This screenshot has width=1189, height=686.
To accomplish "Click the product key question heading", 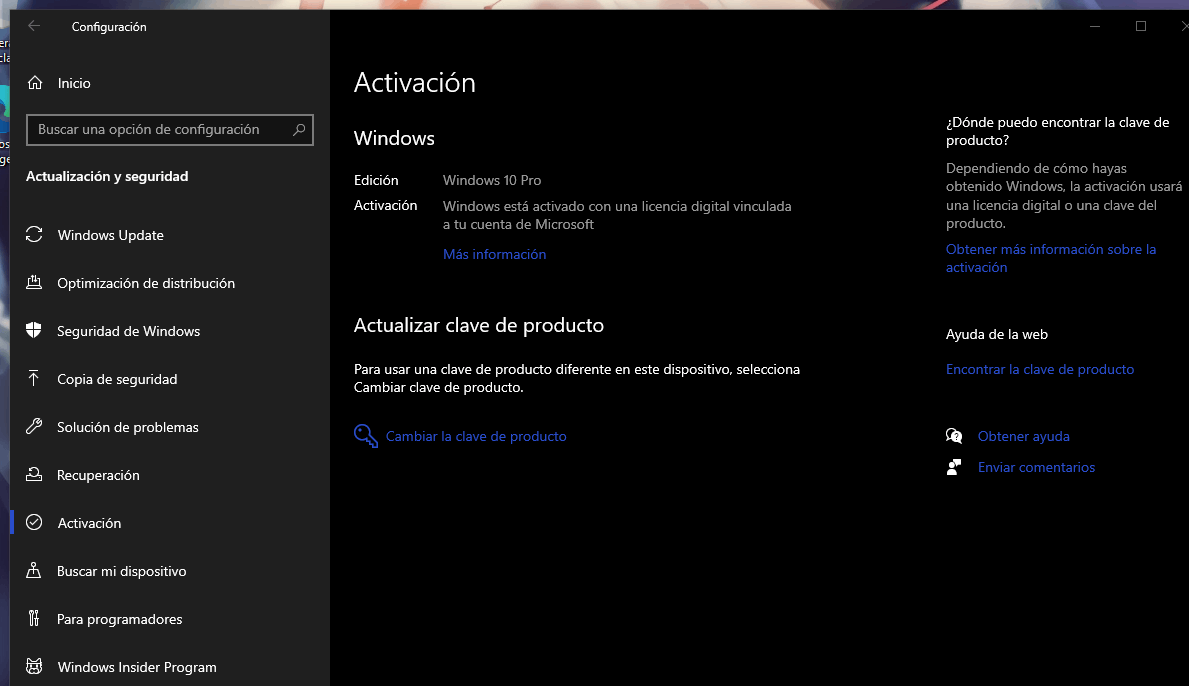I will tap(1057, 131).
